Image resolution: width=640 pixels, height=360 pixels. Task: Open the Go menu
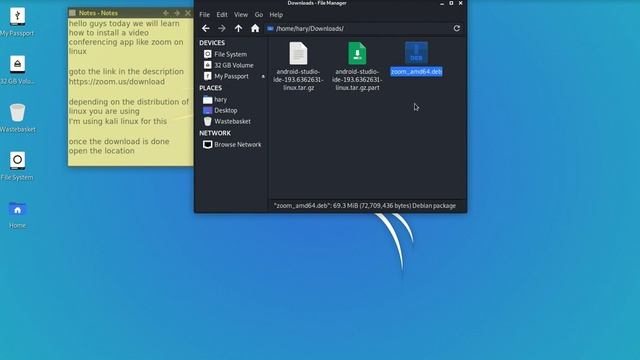click(259, 15)
